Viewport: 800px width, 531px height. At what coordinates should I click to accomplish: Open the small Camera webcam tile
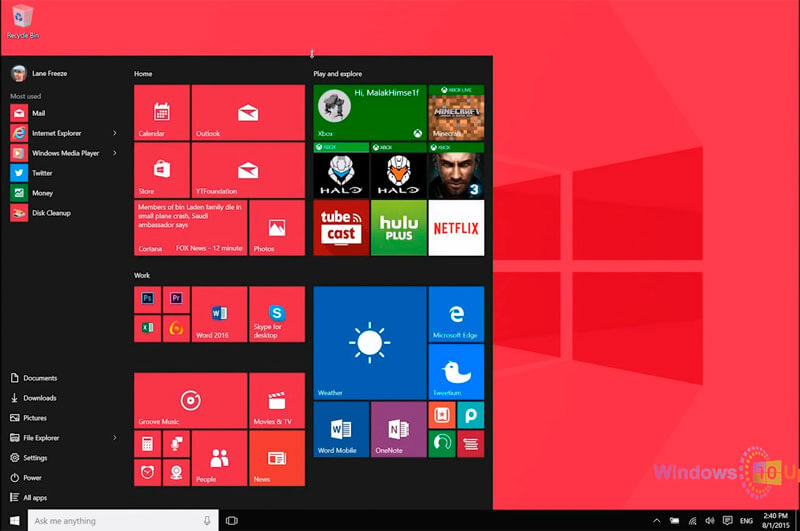(176, 472)
